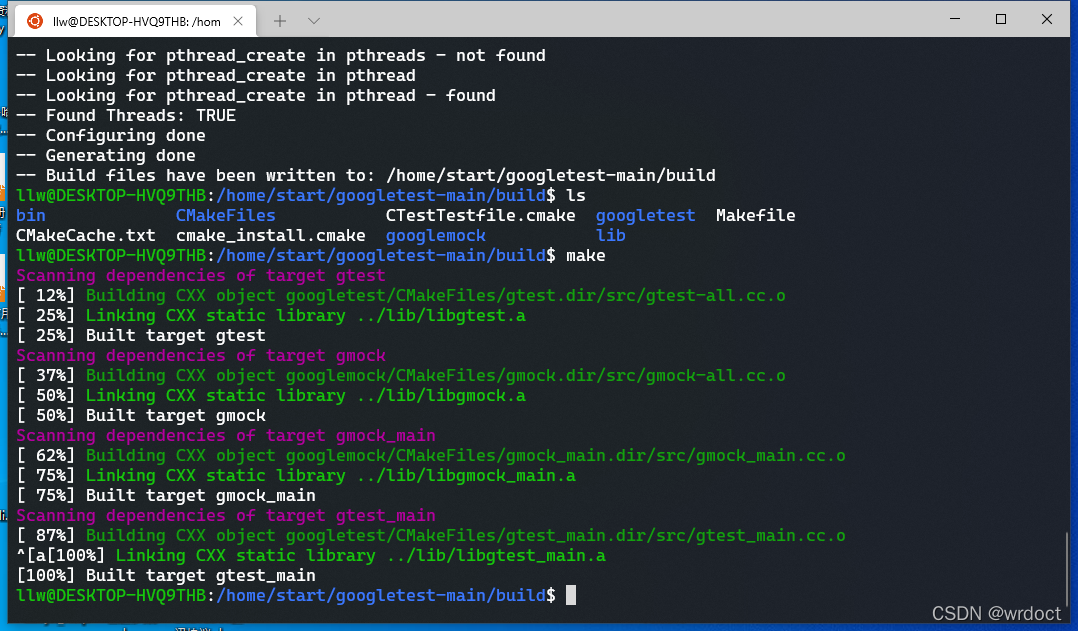Viewport: 1078px width, 631px height.
Task: Click '../lib/libgtest_main.a' path text
Action: (x=496, y=555)
